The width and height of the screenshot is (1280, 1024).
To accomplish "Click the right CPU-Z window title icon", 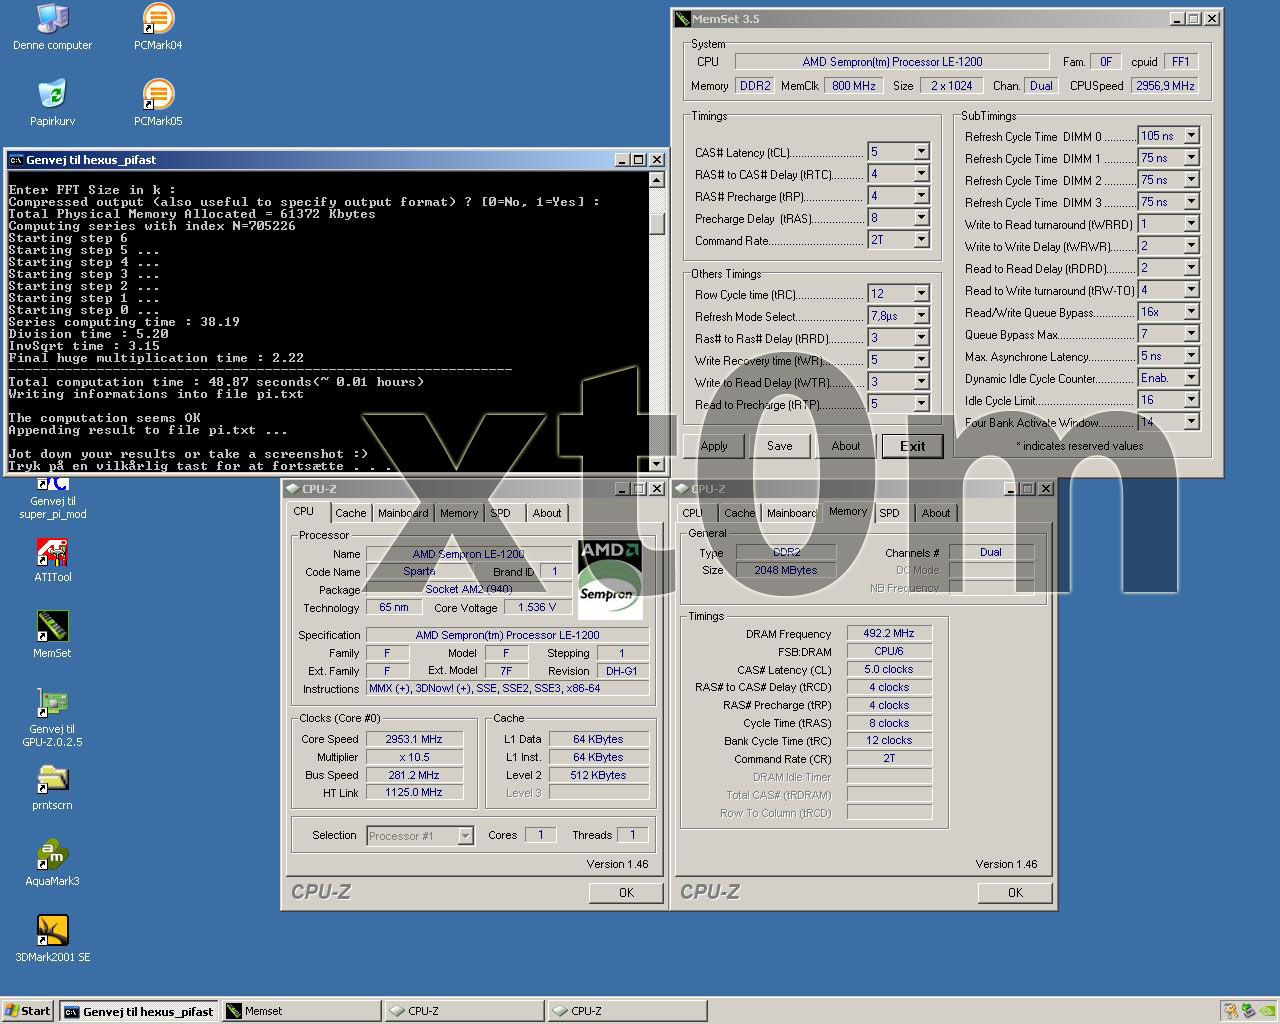I will point(682,489).
